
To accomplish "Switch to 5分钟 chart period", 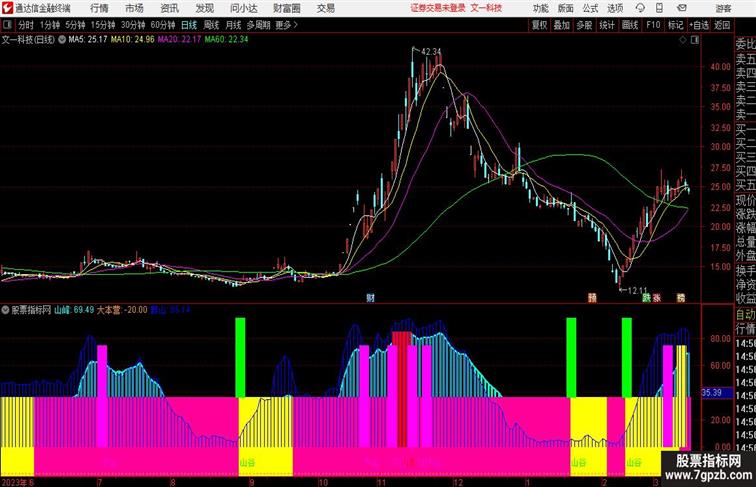I will (75, 25).
